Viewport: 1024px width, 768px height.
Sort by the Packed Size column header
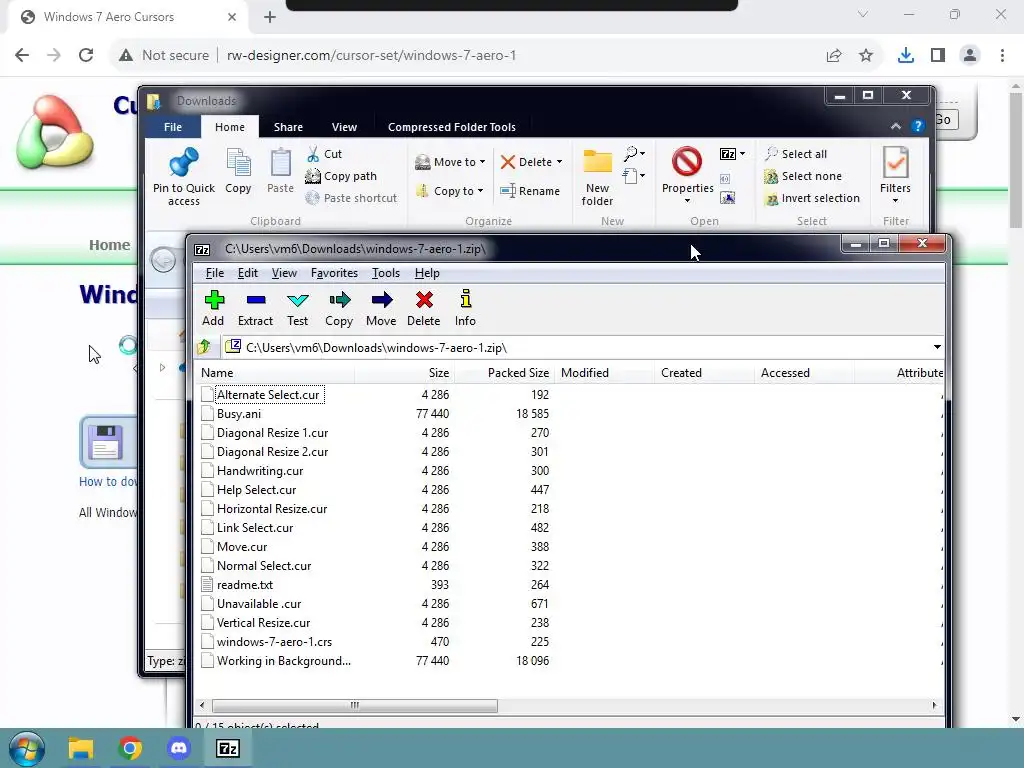[x=505, y=373]
